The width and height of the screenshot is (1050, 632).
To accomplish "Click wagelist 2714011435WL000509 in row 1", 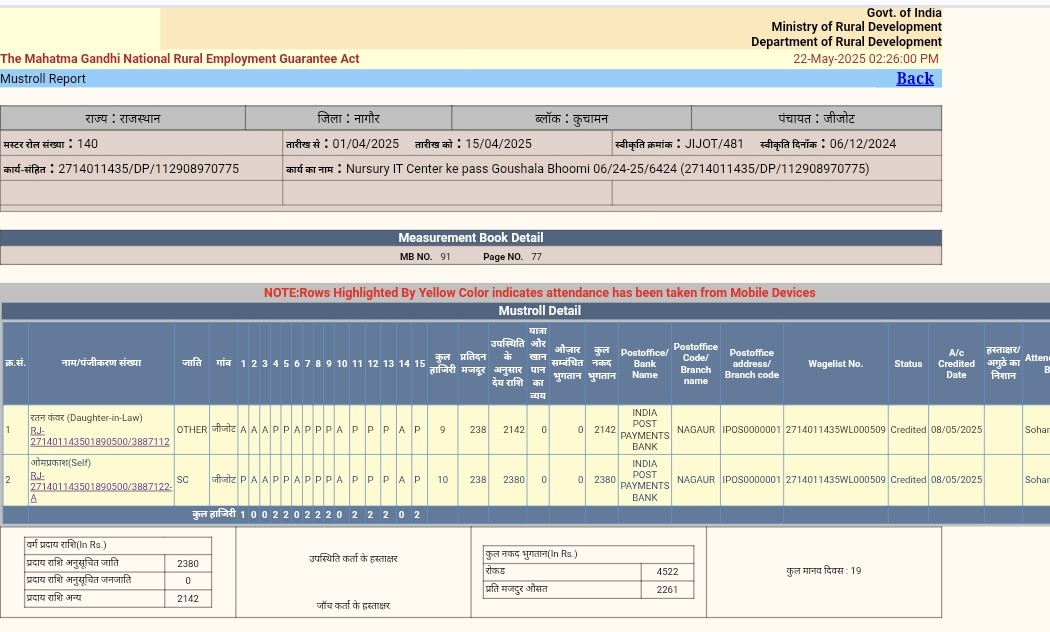I will 836,430.
